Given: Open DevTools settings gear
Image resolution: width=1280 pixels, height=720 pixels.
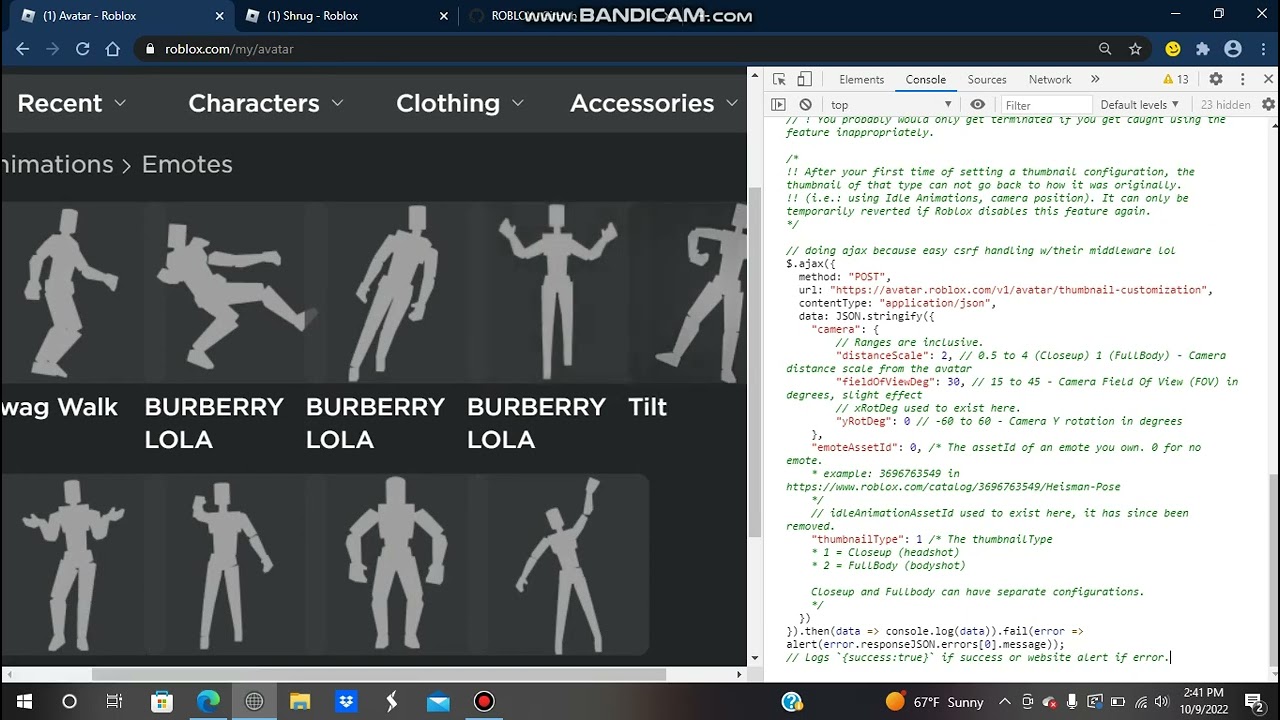Looking at the screenshot, I should point(1216,79).
